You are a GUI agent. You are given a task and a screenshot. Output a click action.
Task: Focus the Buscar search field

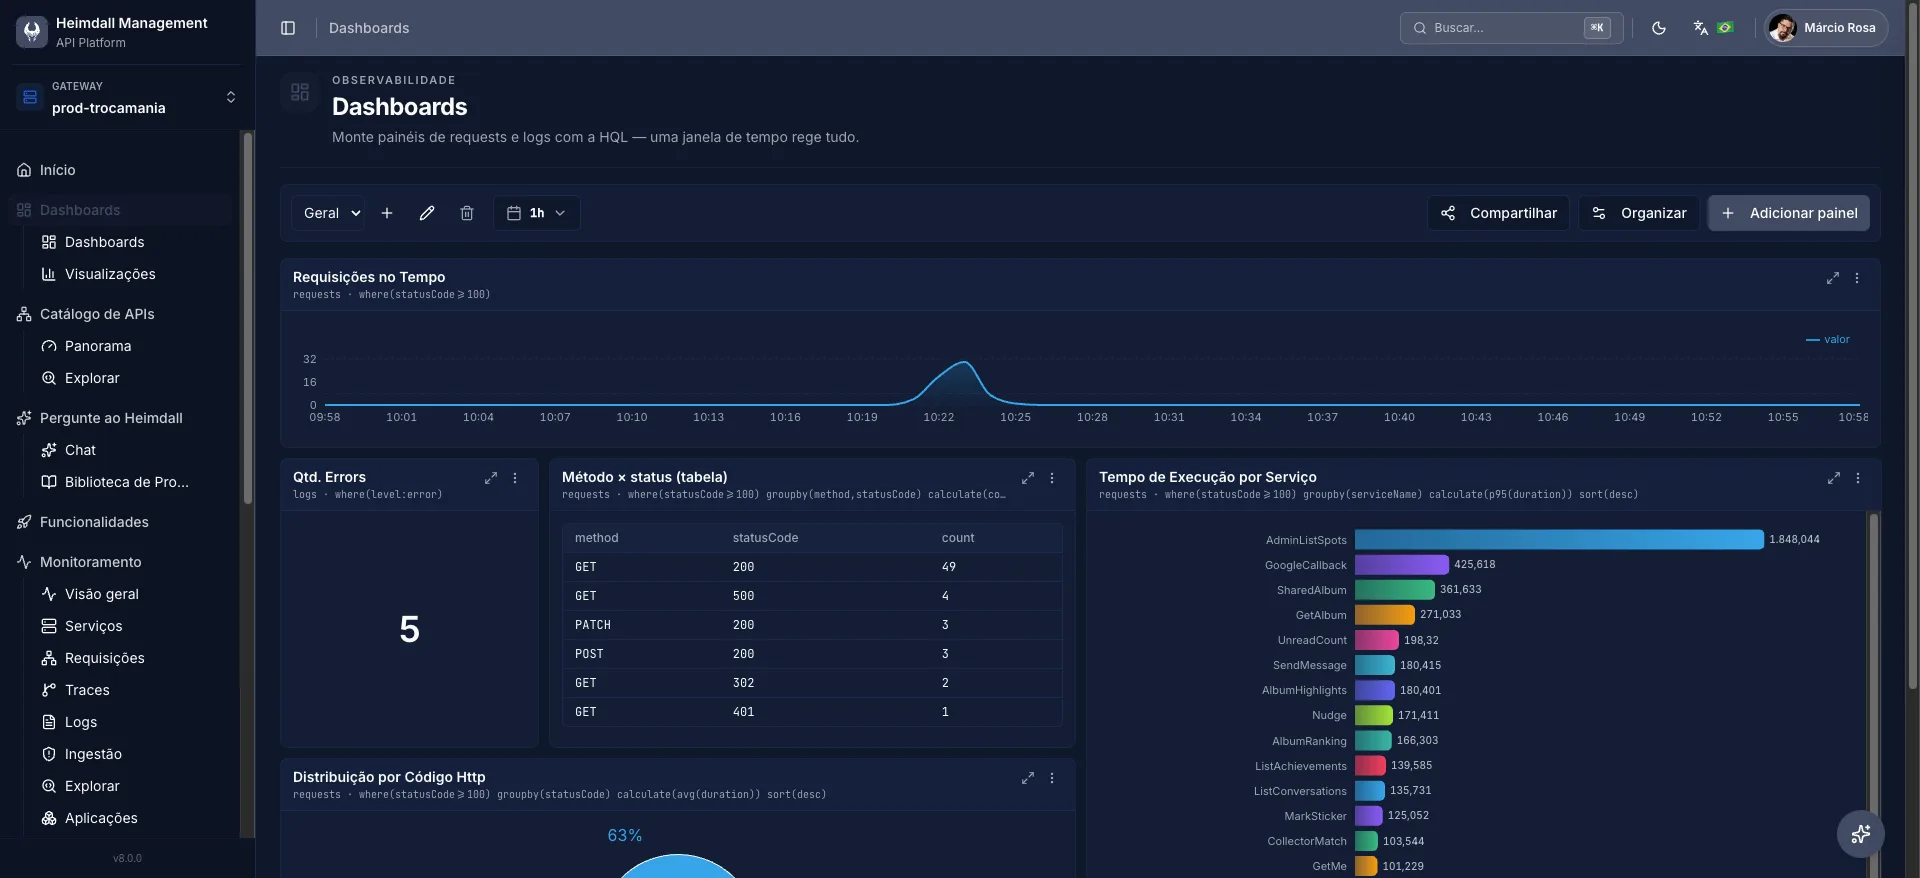click(1511, 28)
